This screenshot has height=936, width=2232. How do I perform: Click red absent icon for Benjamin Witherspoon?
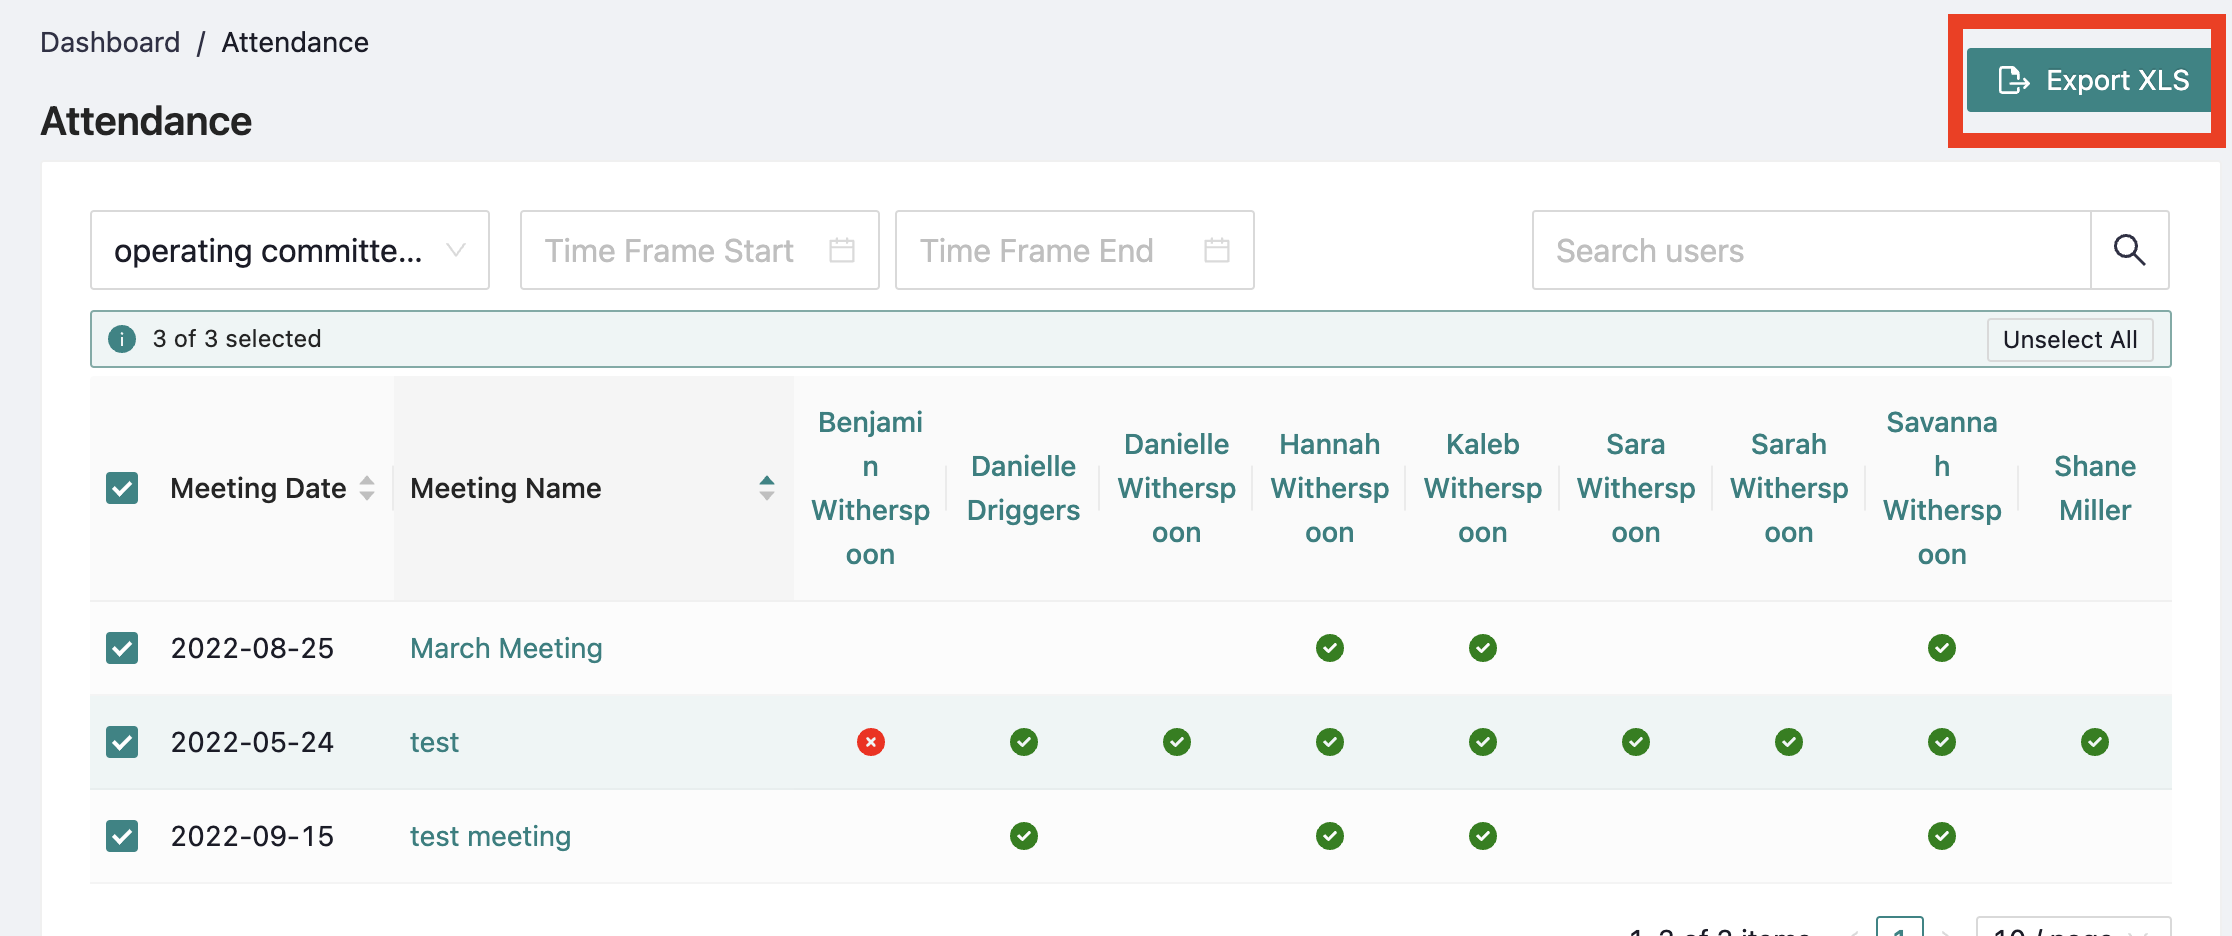coord(870,742)
